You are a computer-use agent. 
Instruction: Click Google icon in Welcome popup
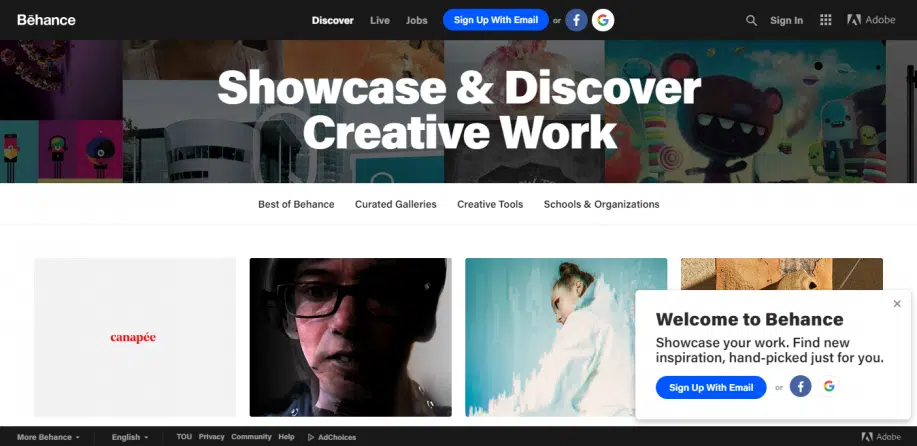828,387
